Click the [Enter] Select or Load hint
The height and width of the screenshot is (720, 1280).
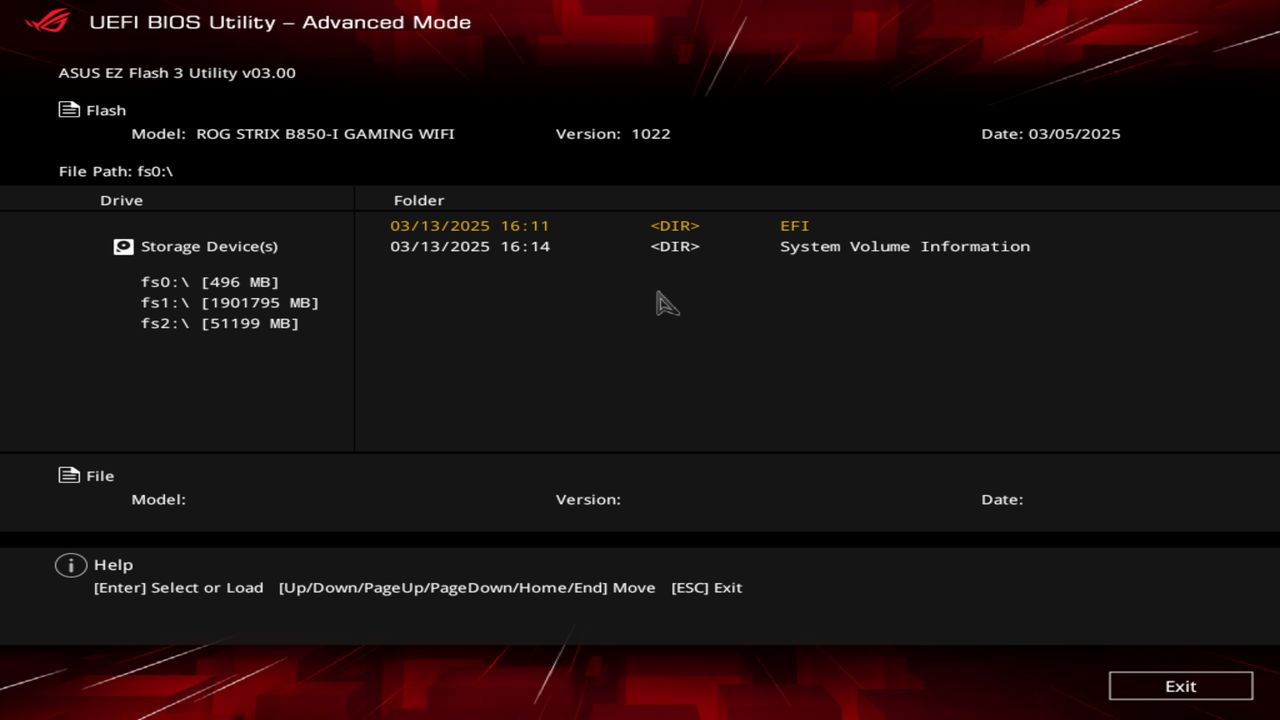click(x=178, y=588)
